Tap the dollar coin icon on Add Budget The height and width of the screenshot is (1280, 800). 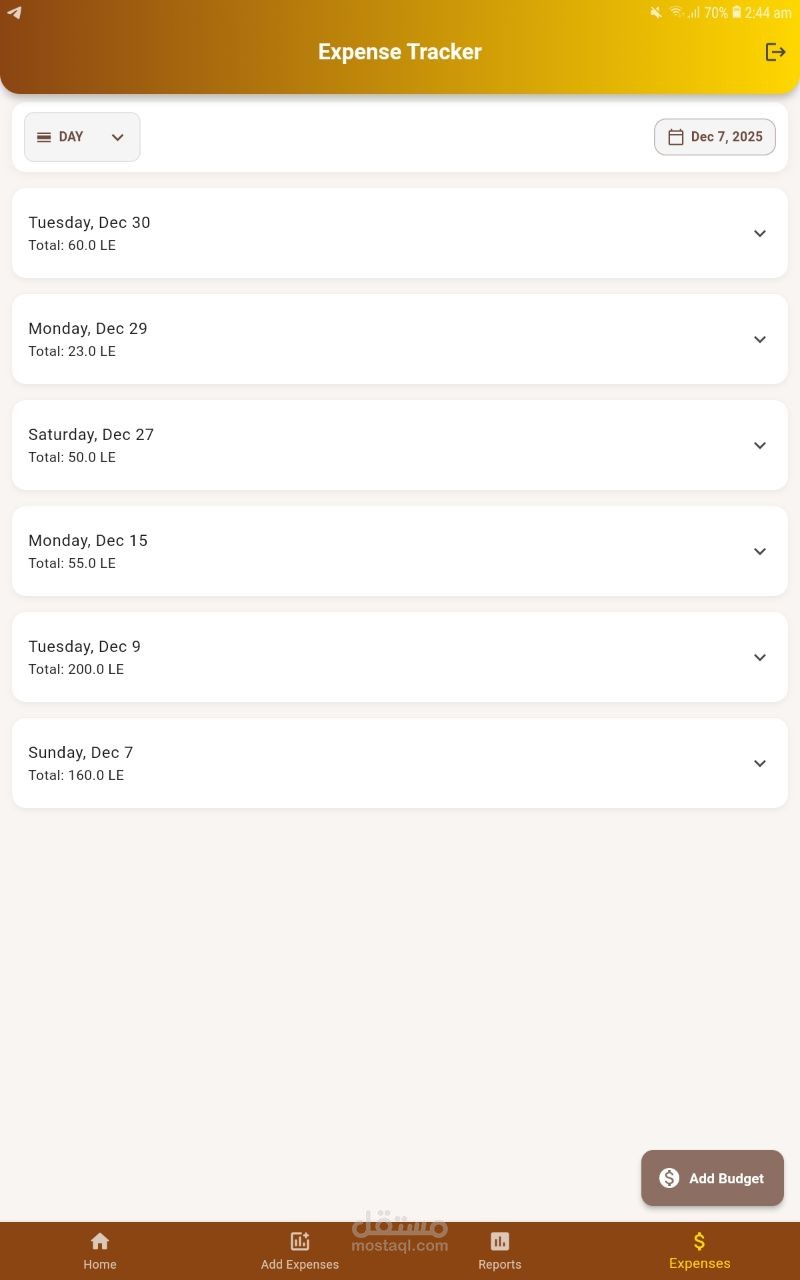[669, 1178]
